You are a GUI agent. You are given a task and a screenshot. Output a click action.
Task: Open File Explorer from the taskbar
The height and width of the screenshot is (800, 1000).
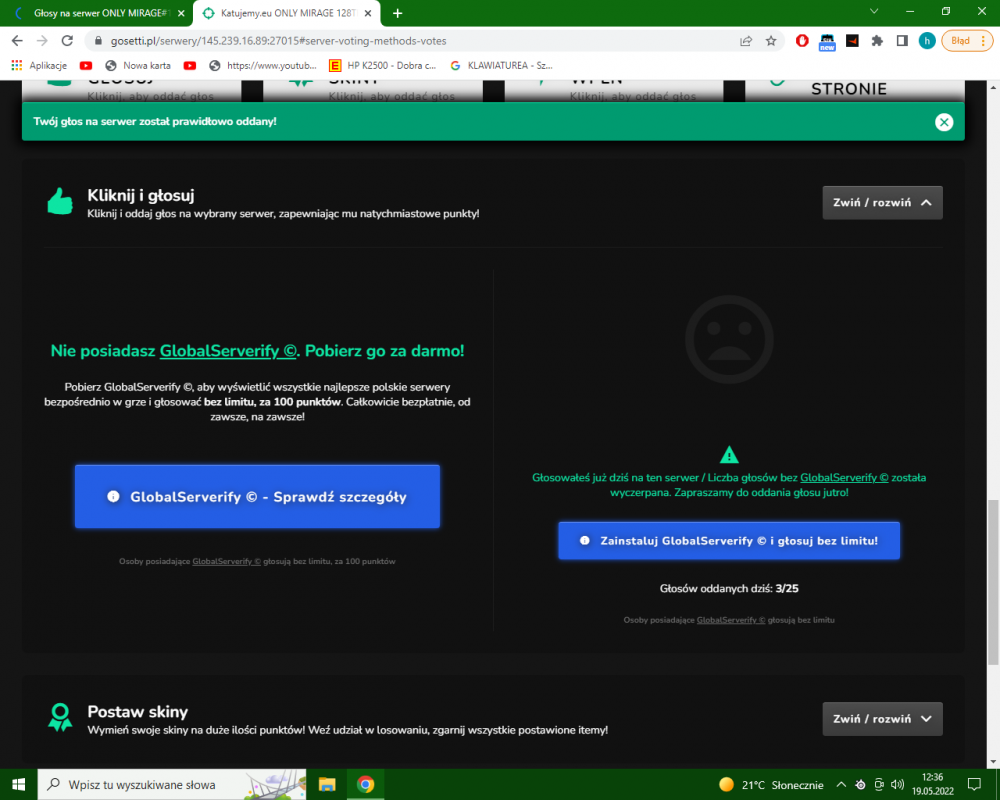click(x=327, y=785)
